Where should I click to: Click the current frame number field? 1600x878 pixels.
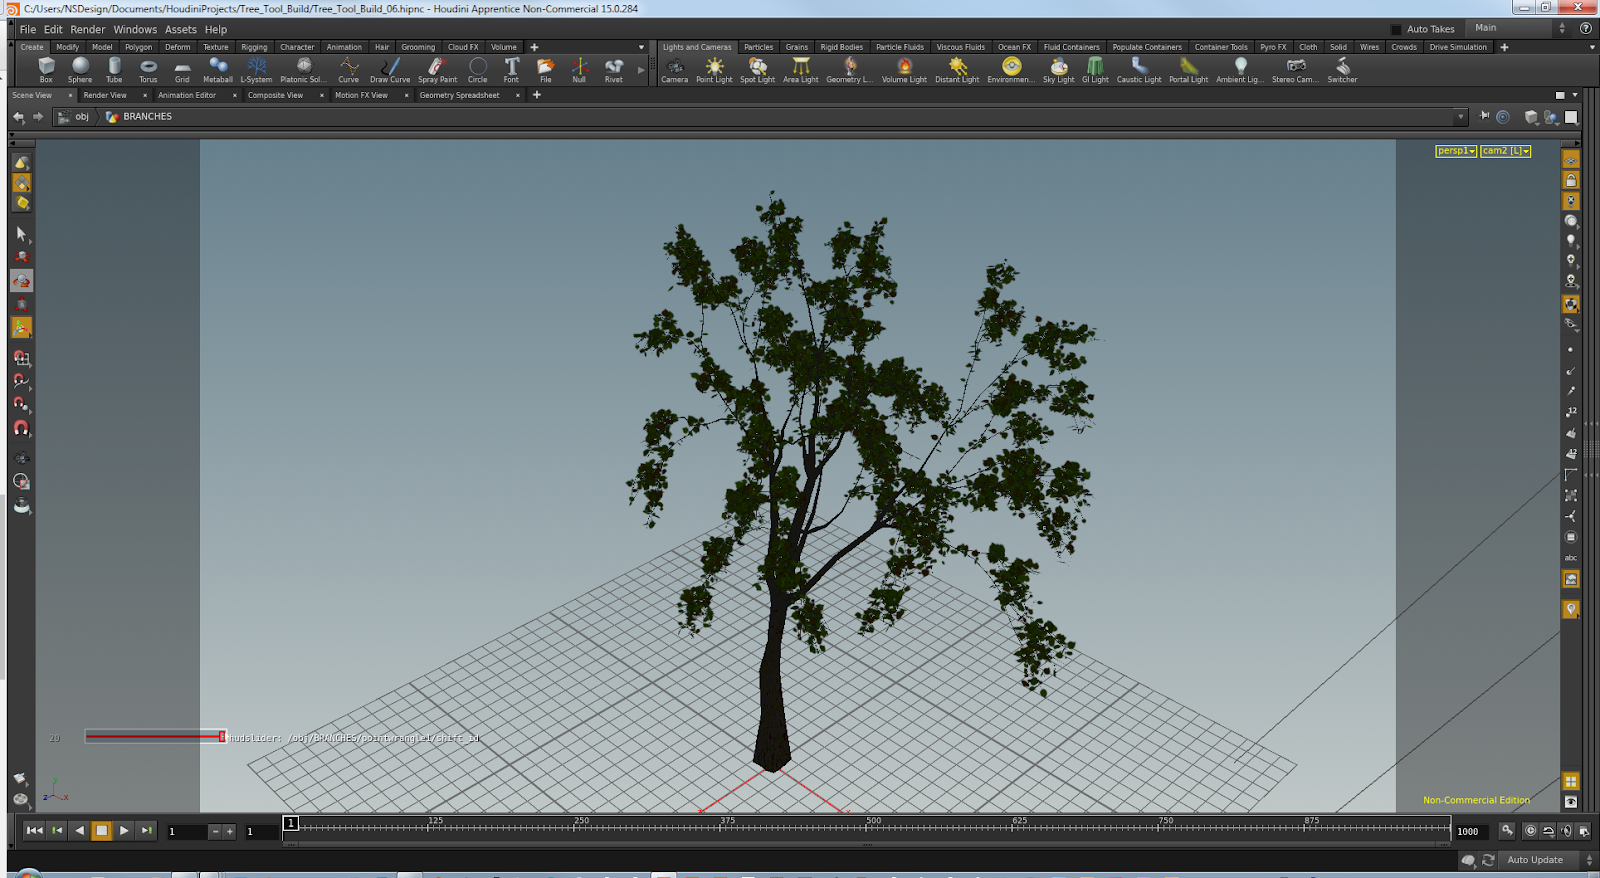pyautogui.click(x=188, y=831)
